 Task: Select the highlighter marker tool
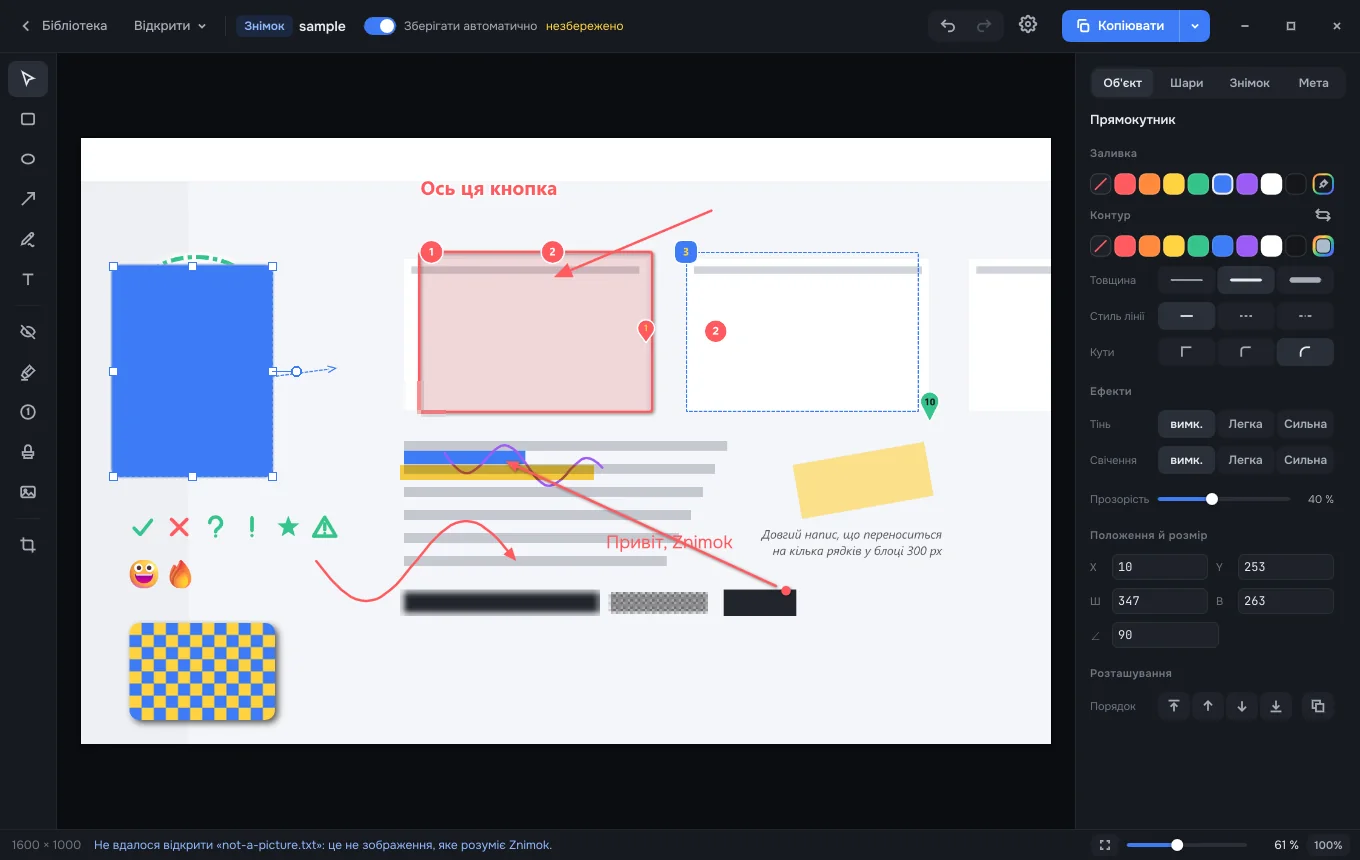coord(28,372)
